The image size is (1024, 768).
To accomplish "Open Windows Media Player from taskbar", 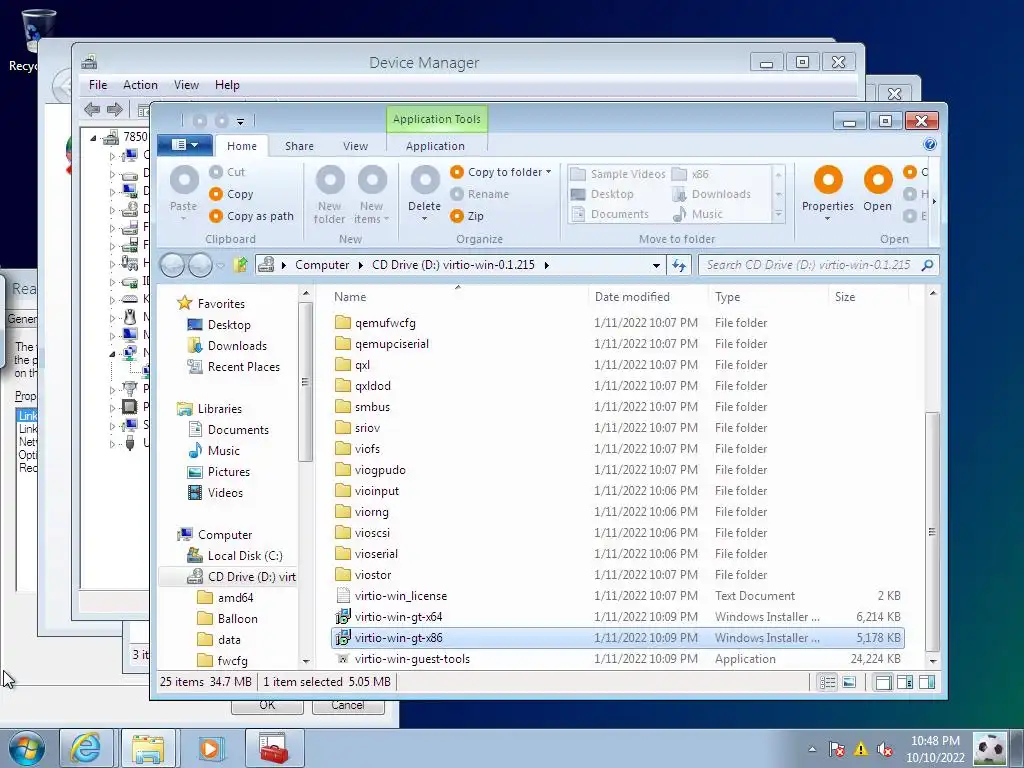I will [210, 748].
